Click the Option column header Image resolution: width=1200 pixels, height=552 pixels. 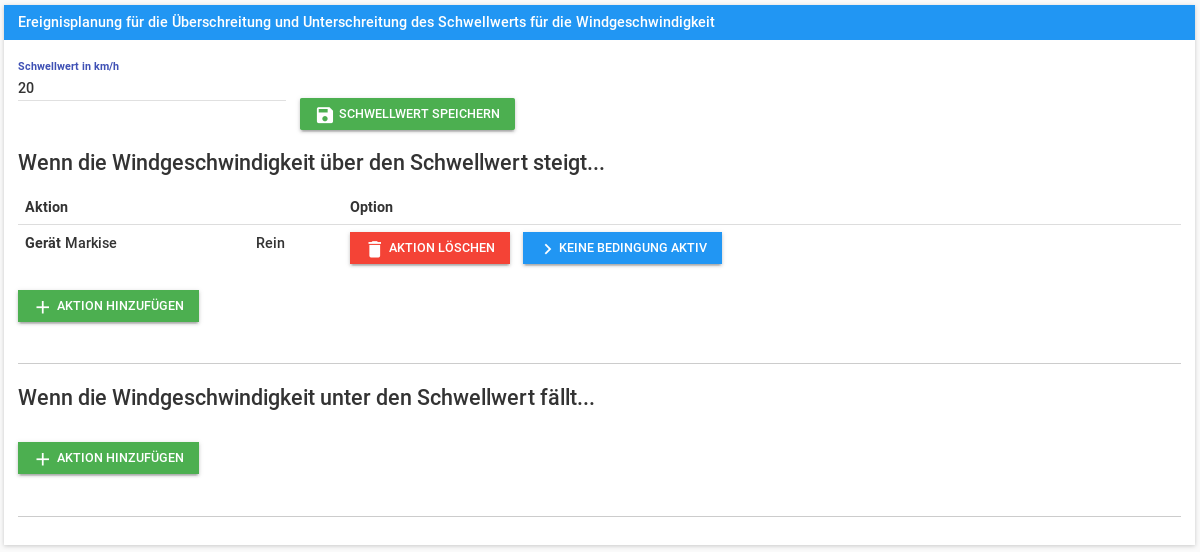371,207
